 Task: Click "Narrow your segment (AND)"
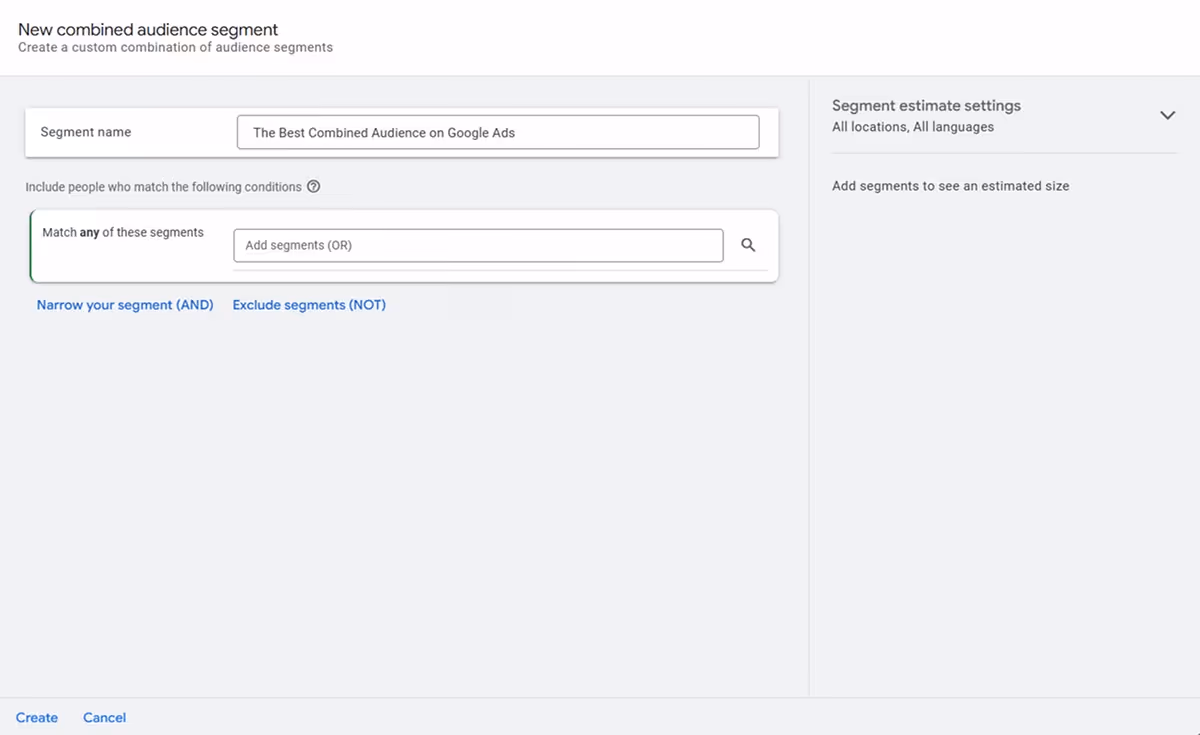pos(124,304)
